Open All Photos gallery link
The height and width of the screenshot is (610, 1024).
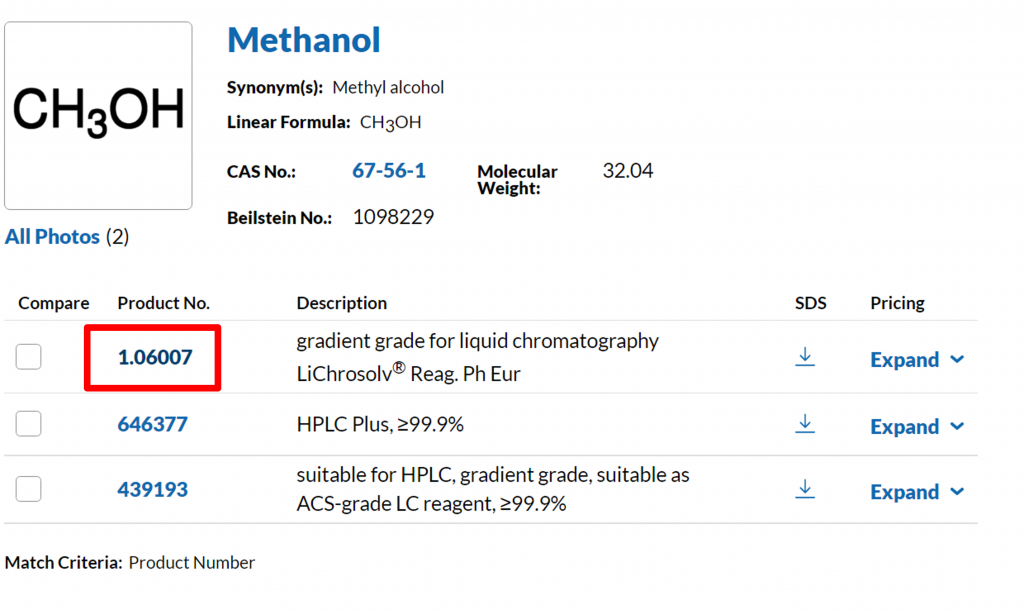[53, 237]
